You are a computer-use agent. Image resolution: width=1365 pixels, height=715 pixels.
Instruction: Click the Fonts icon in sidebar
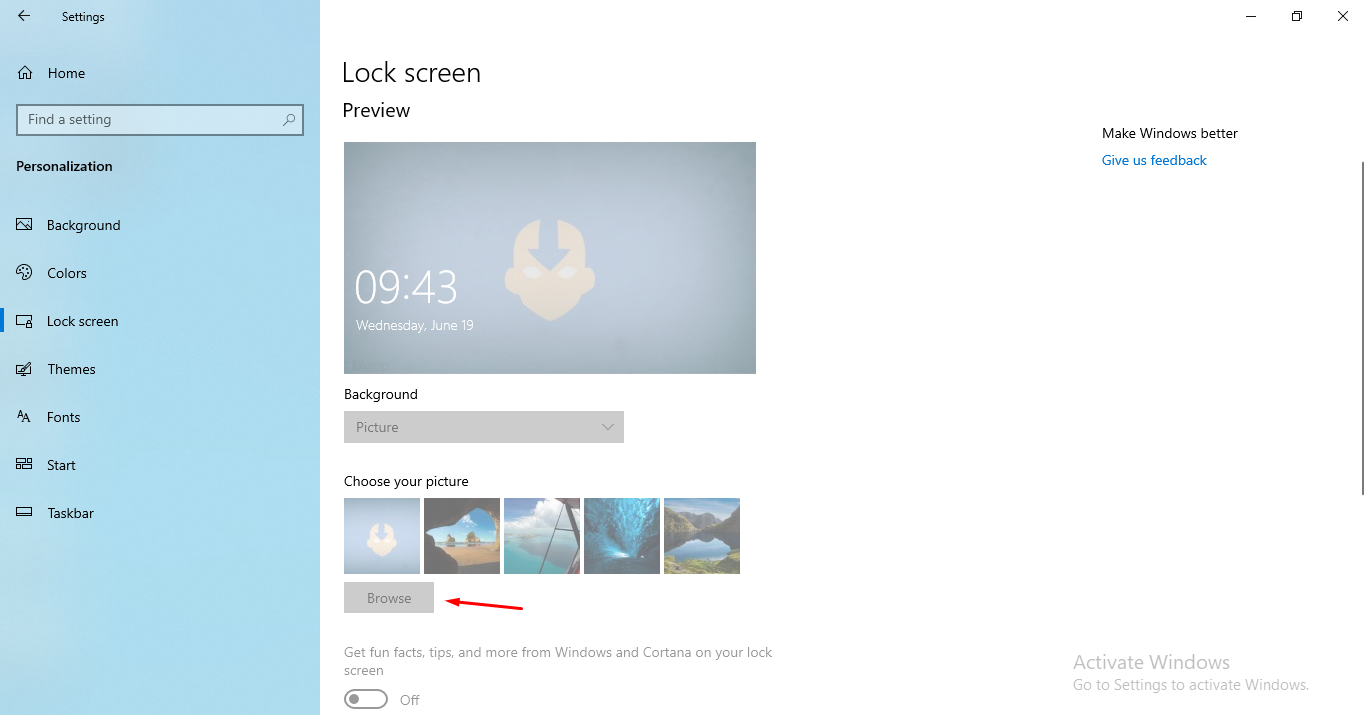25,417
